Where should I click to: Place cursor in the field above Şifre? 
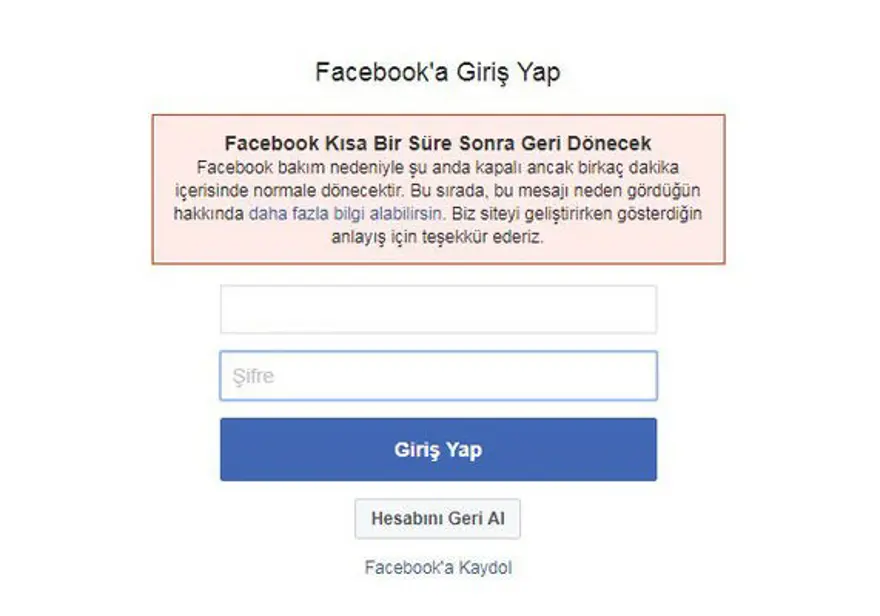tap(438, 309)
